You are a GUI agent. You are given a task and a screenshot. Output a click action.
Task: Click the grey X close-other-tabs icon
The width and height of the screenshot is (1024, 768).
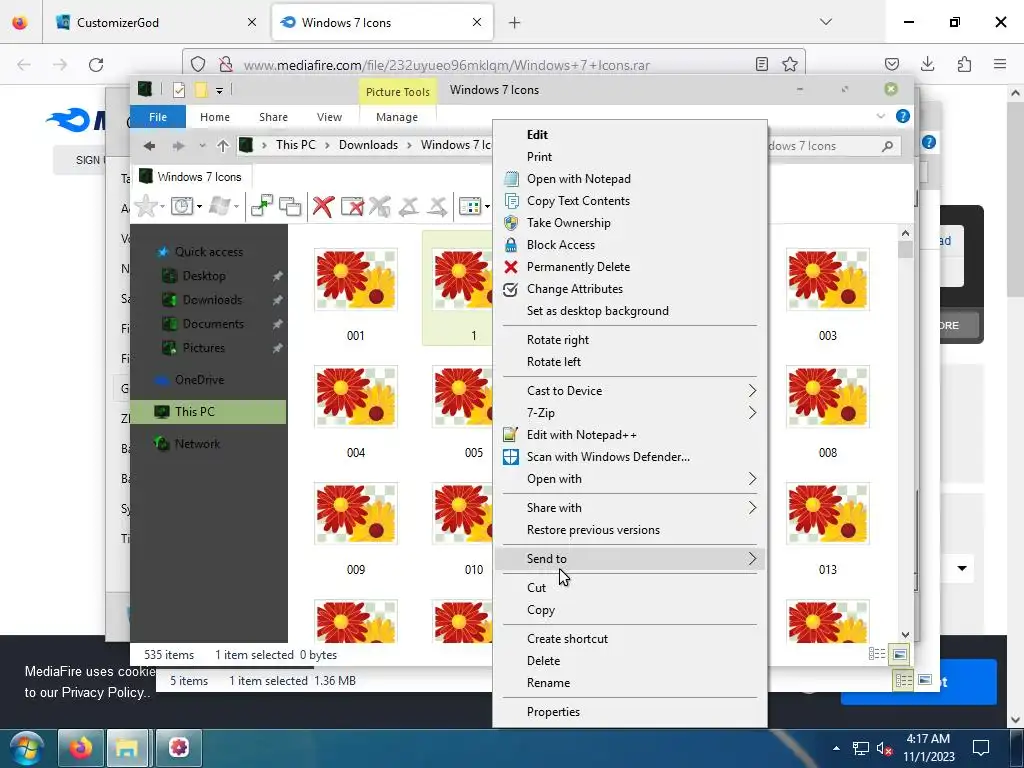(379, 206)
